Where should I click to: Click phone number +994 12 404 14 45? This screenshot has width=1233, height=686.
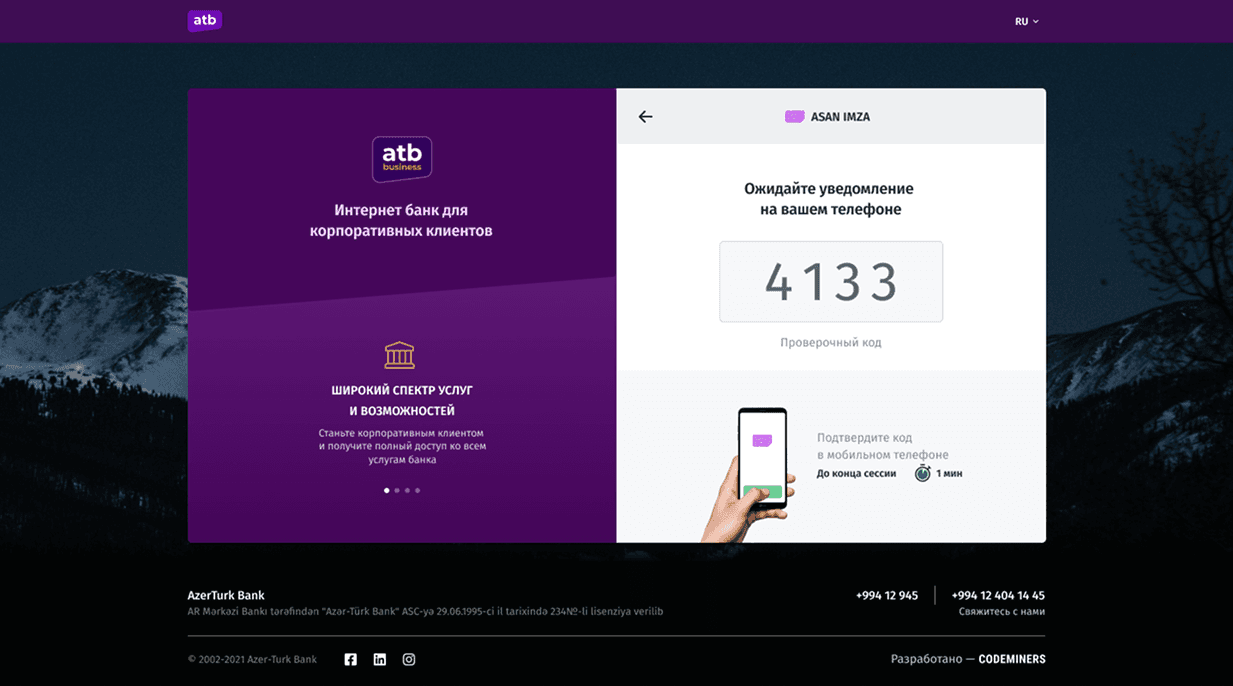pyautogui.click(x=998, y=595)
